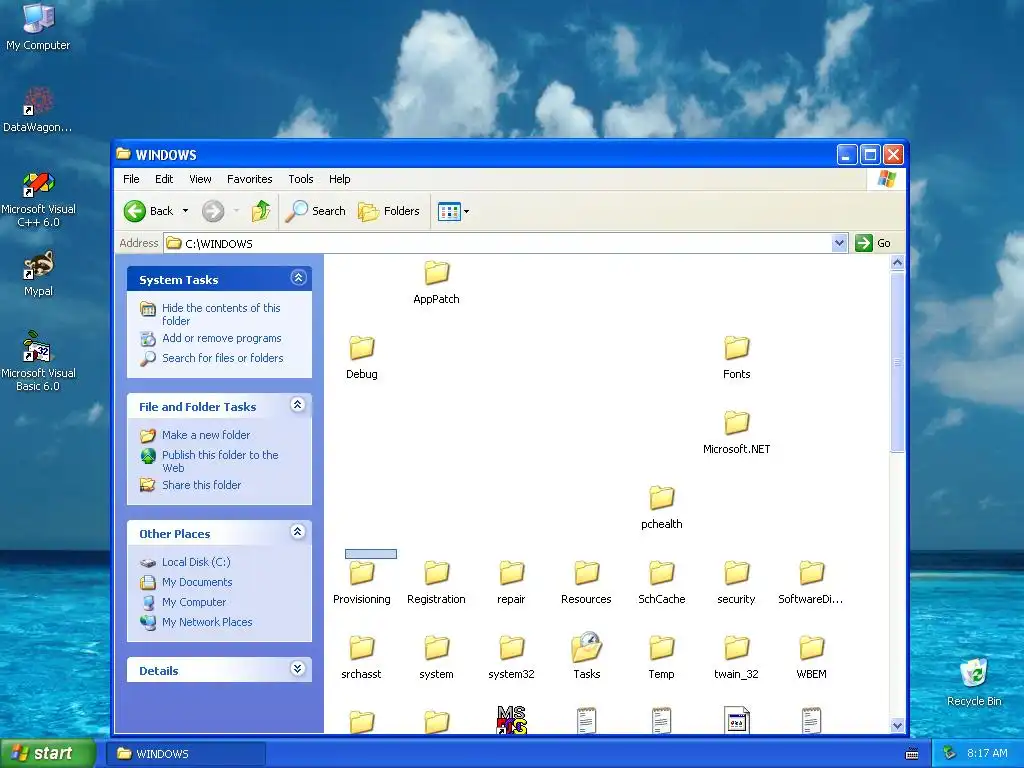1024x768 pixels.
Task: Open the Edit menu
Action: tap(164, 179)
